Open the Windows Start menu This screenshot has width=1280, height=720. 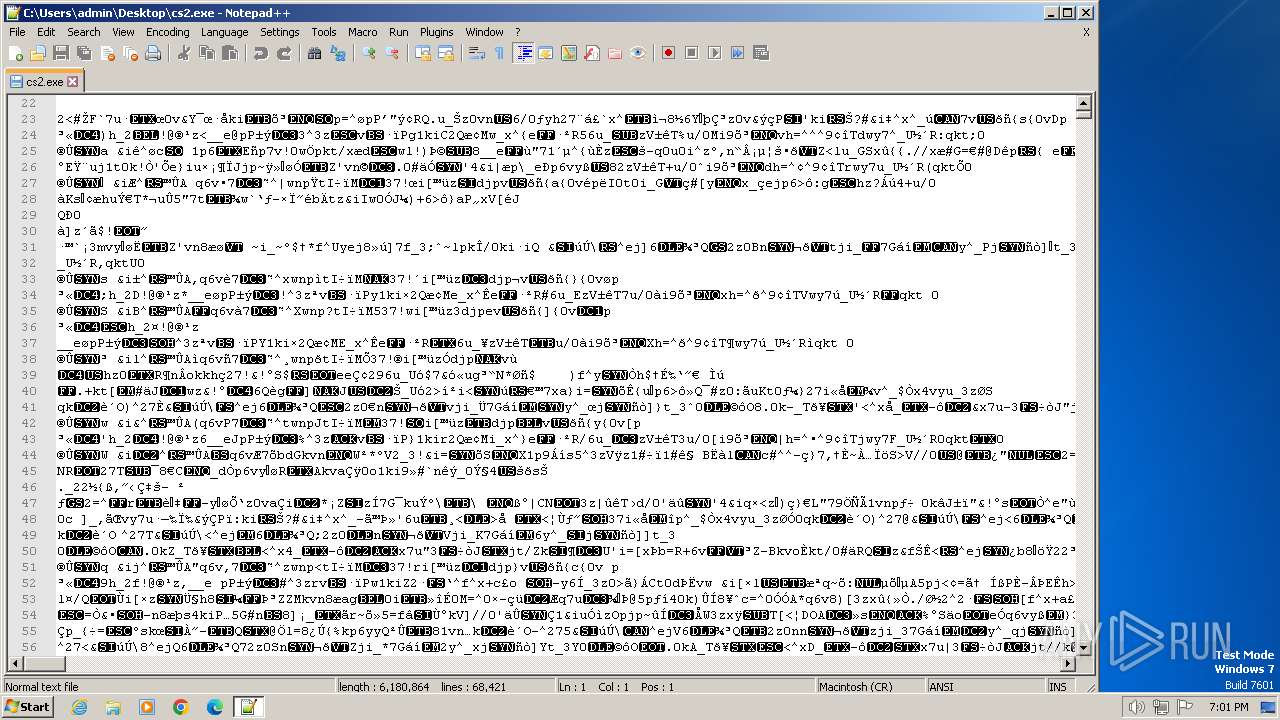coord(27,707)
